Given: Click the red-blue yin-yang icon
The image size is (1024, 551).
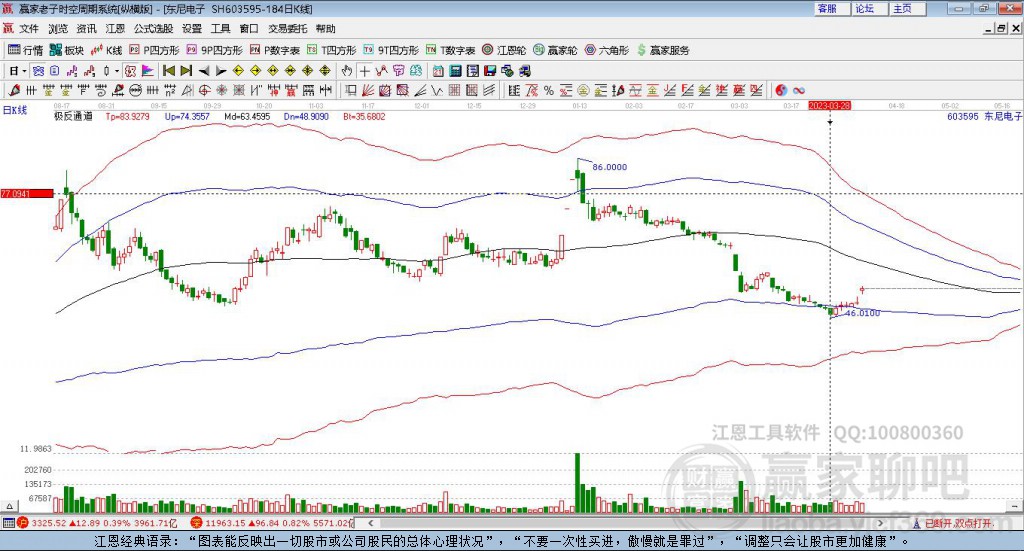Looking at the screenshot, I should point(781,91).
